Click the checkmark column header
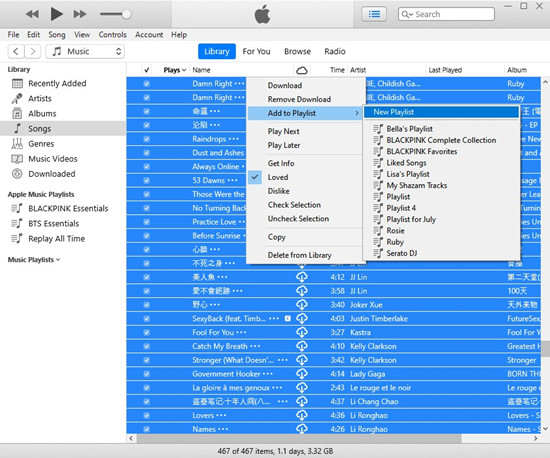The width and height of the screenshot is (550, 458). [x=147, y=70]
